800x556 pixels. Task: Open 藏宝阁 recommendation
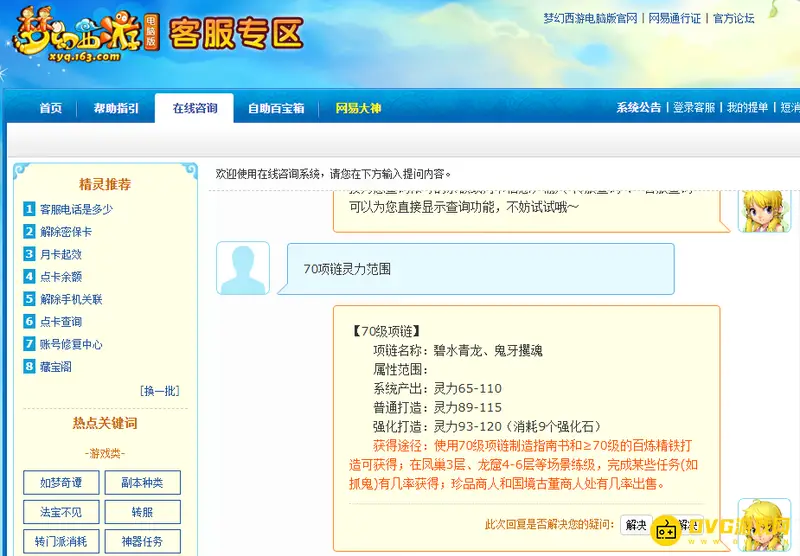pos(56,366)
